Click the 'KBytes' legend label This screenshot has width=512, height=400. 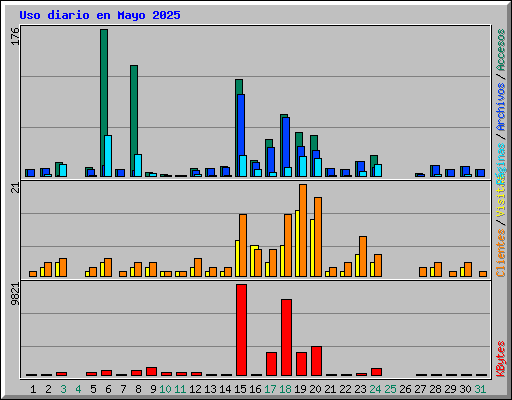[501, 359]
